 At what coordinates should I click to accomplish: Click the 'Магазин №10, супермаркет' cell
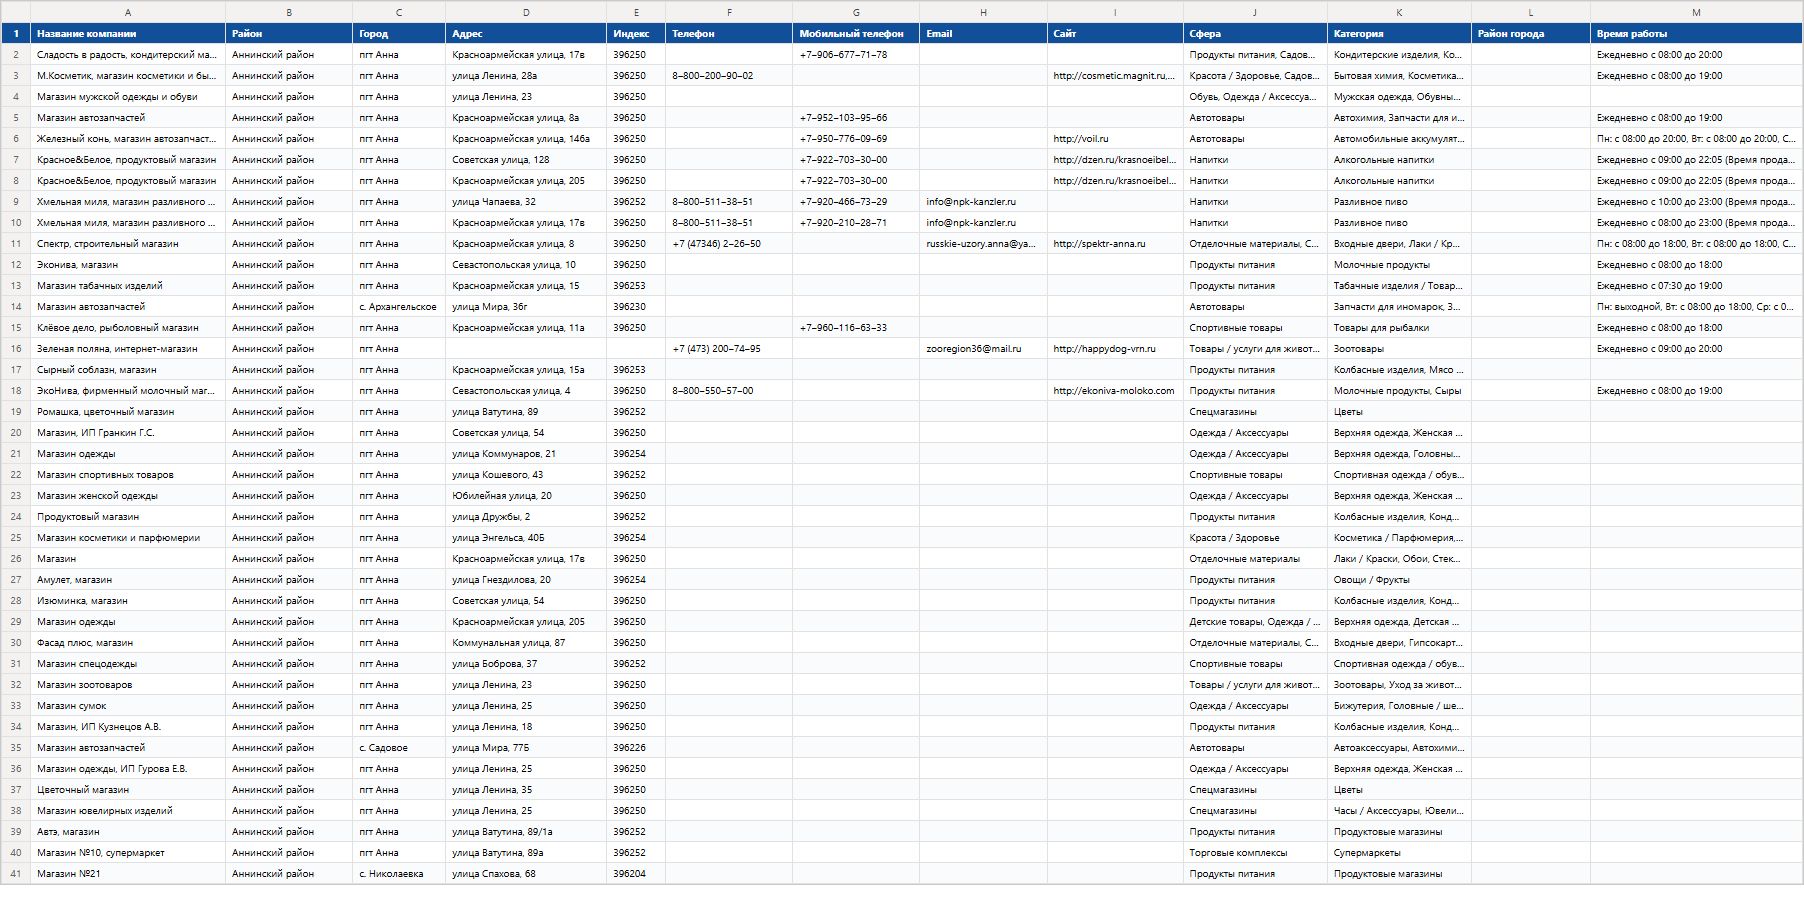pyautogui.click(x=128, y=852)
